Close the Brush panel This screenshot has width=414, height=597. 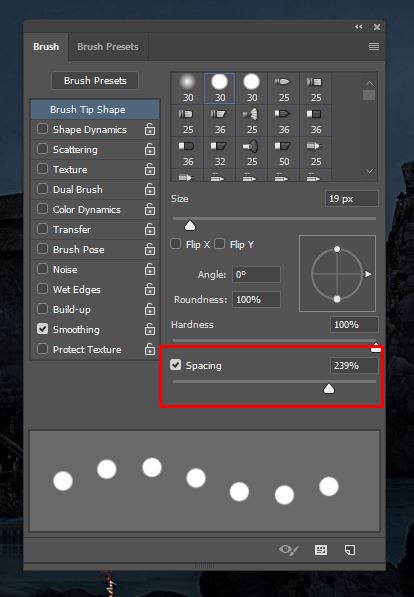tap(377, 27)
